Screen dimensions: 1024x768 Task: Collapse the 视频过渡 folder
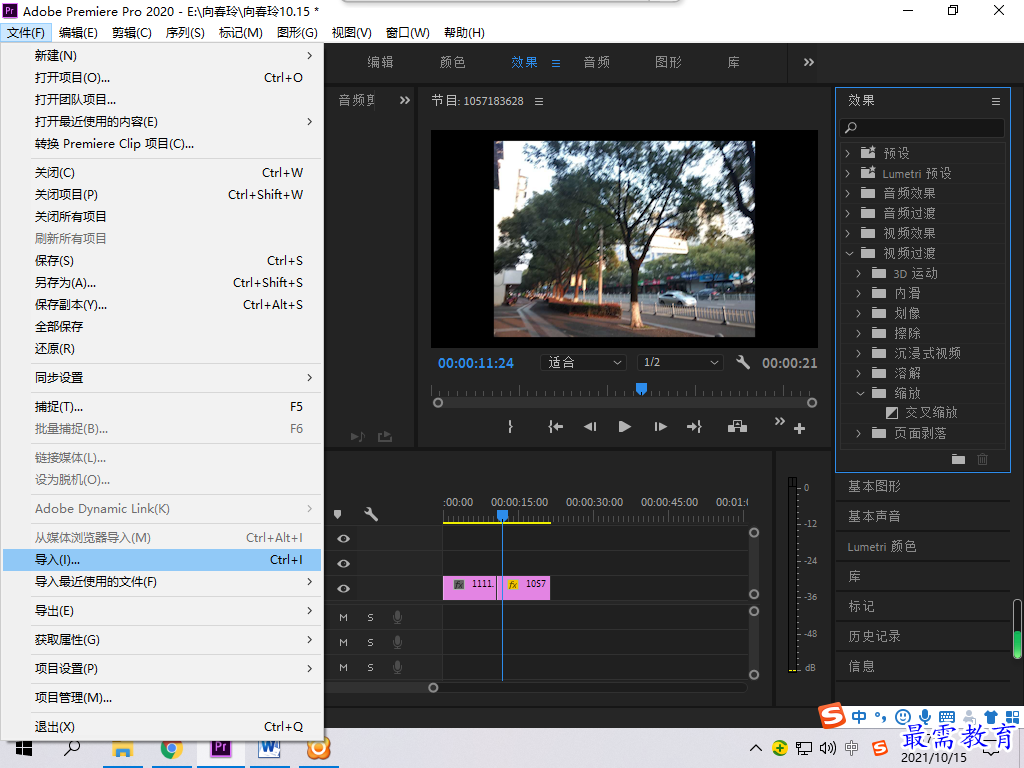click(849, 253)
